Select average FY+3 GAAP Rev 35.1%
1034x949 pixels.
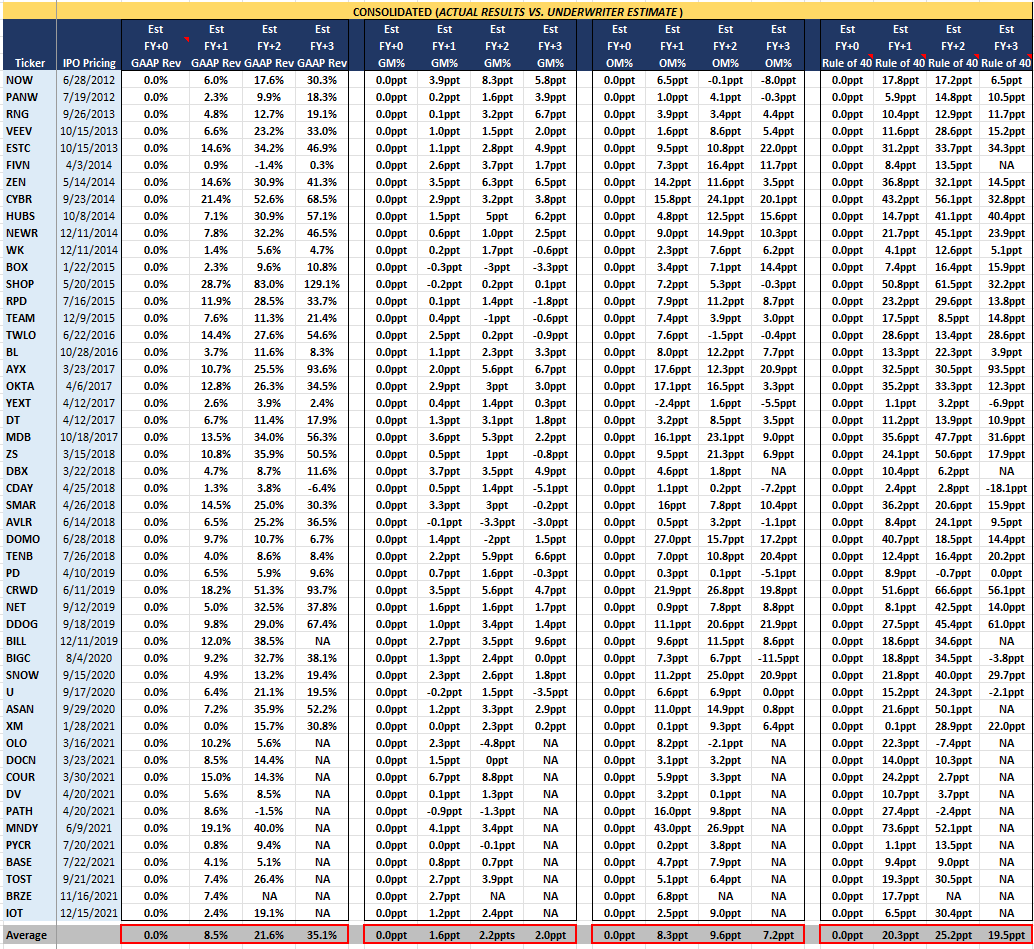[x=322, y=935]
